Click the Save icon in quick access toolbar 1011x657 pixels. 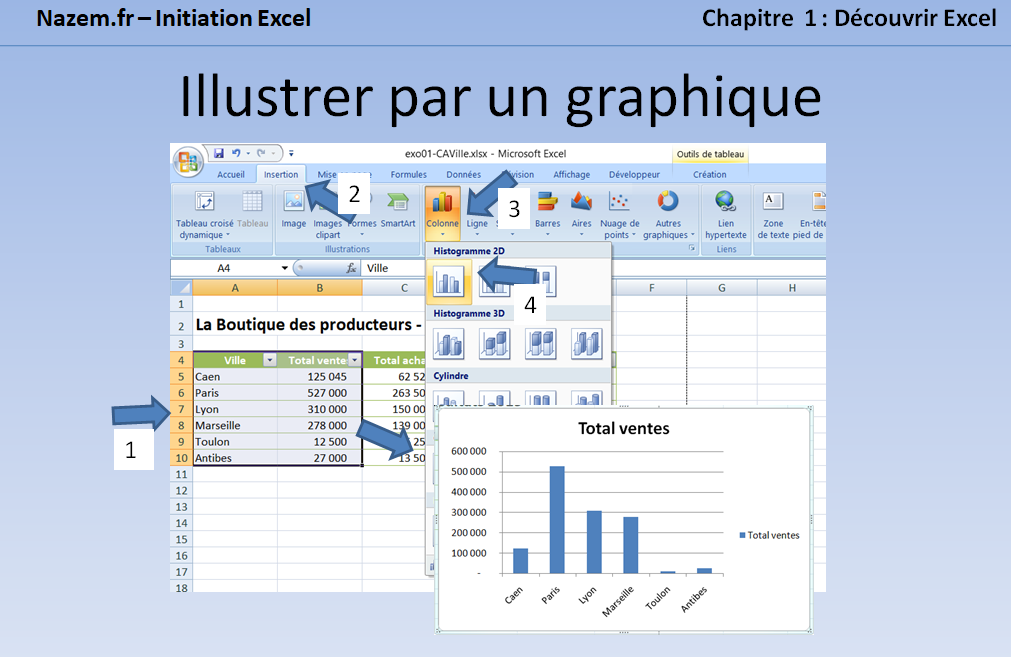pyautogui.click(x=219, y=154)
